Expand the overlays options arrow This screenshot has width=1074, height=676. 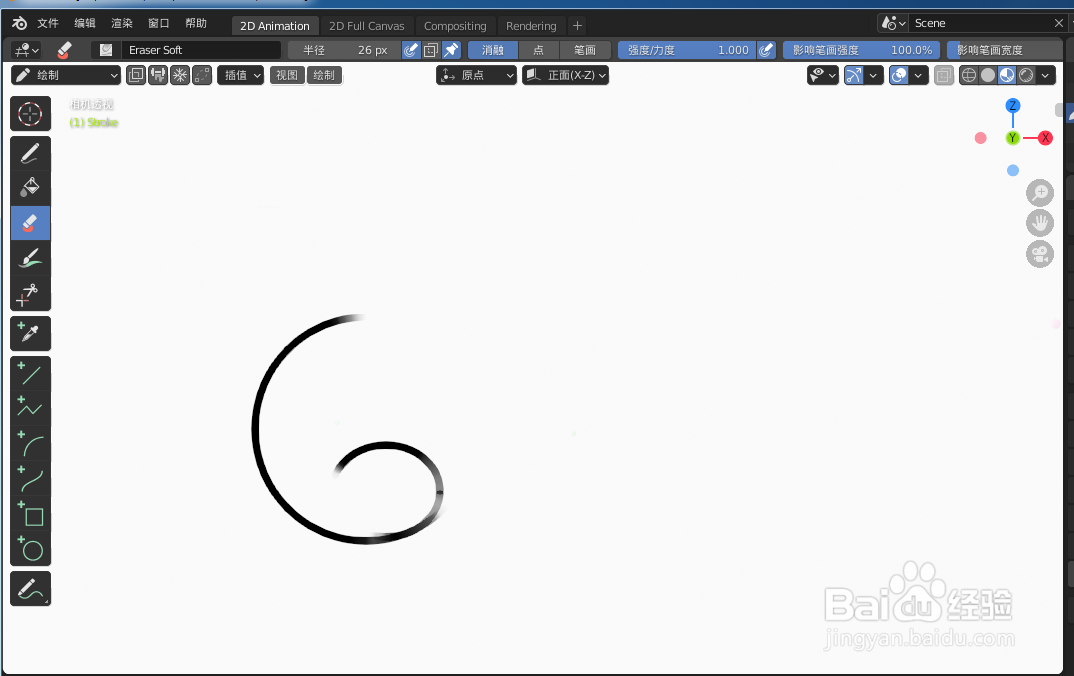[x=919, y=75]
